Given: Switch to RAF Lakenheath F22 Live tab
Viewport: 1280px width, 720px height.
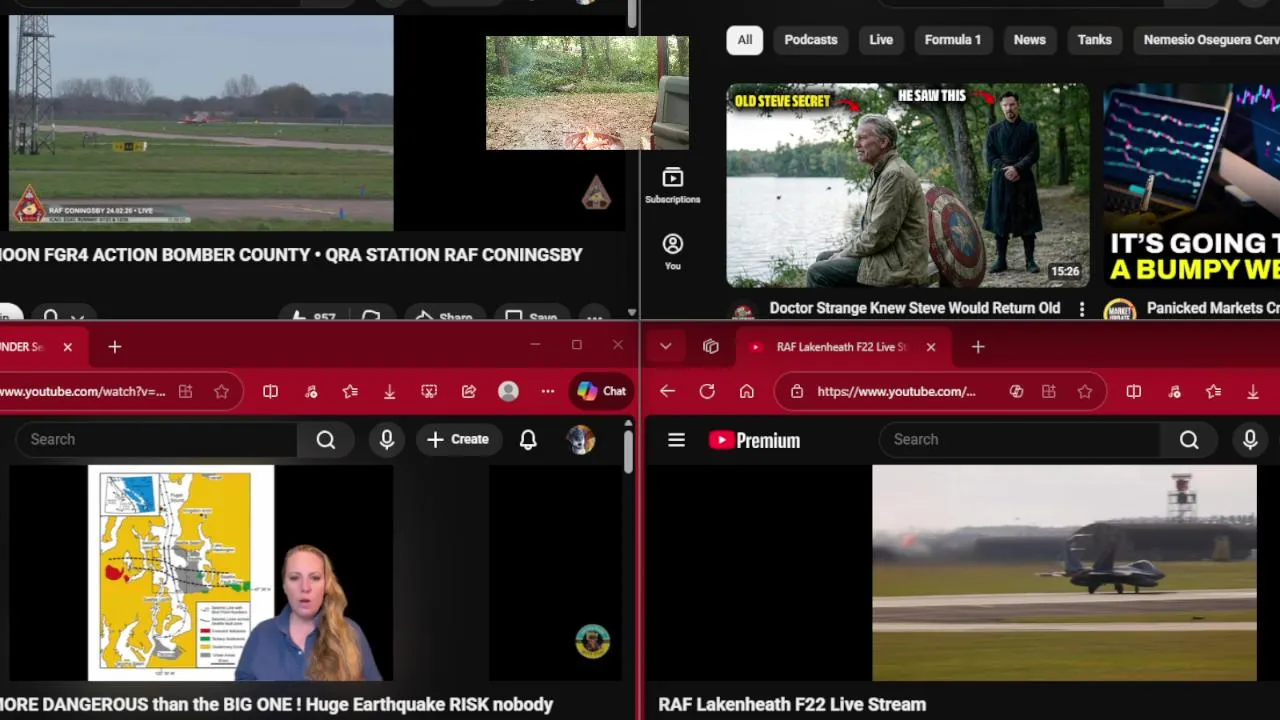Looking at the screenshot, I should 840,347.
